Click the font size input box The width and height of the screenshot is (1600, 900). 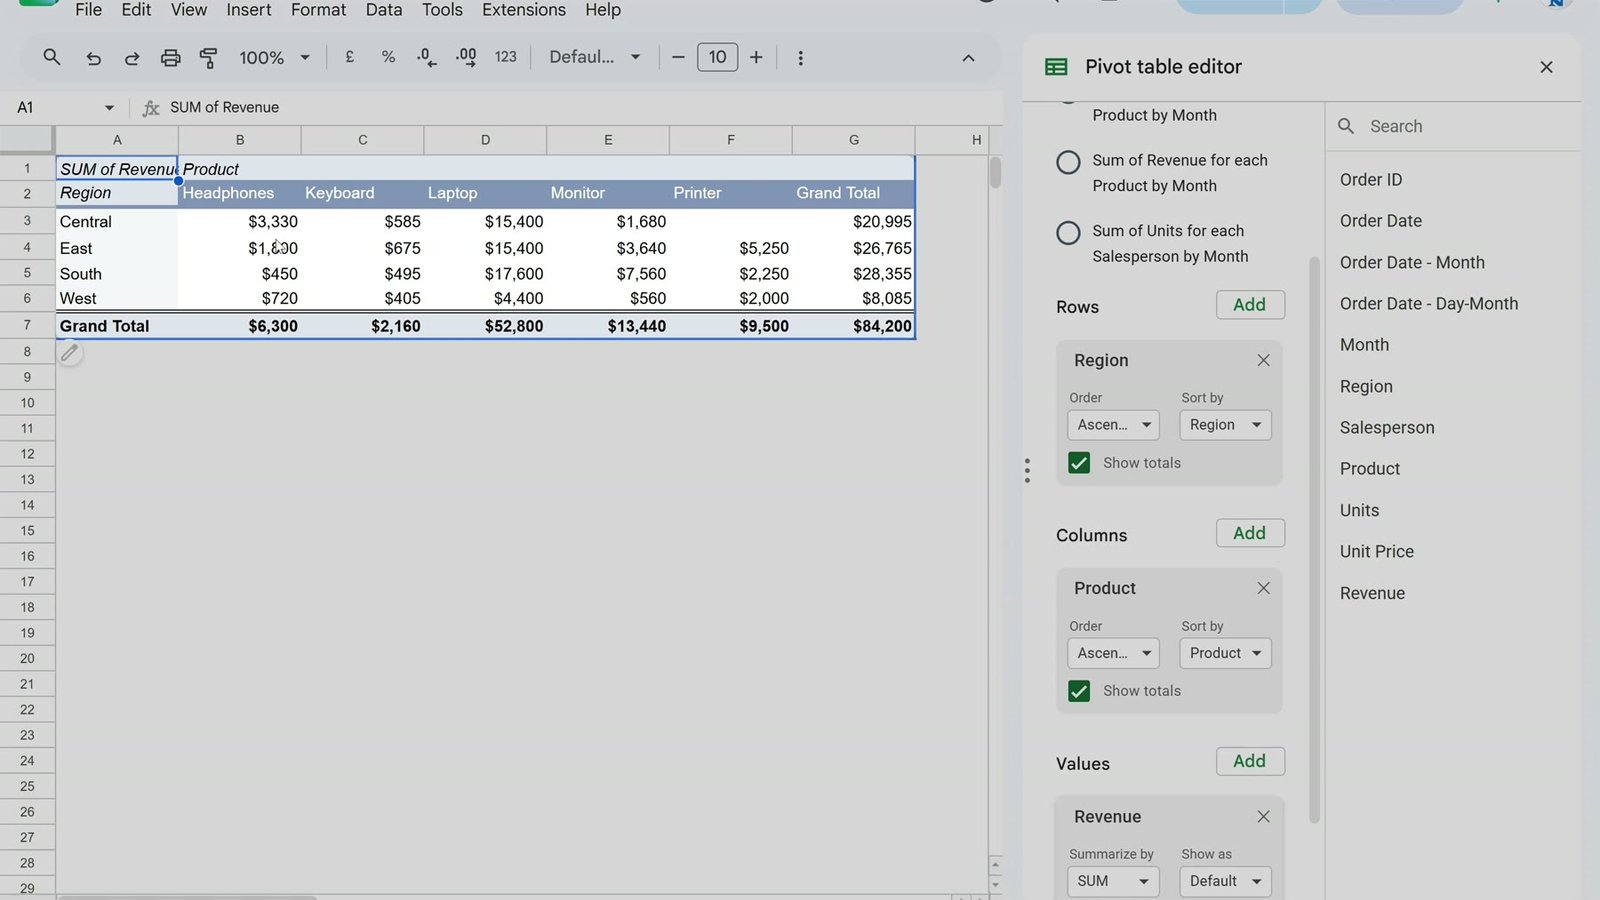coord(717,57)
